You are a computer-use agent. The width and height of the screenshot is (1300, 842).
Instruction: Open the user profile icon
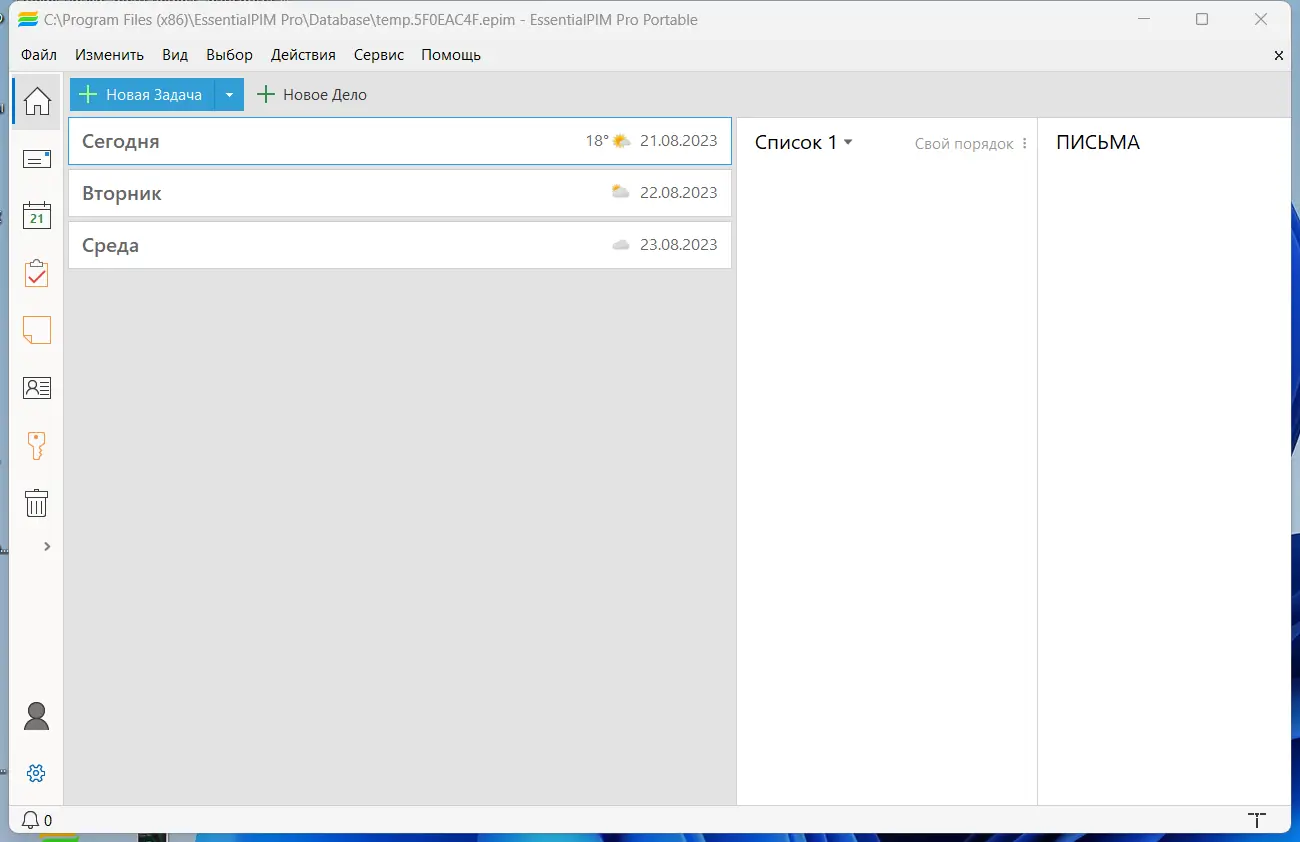(36, 715)
